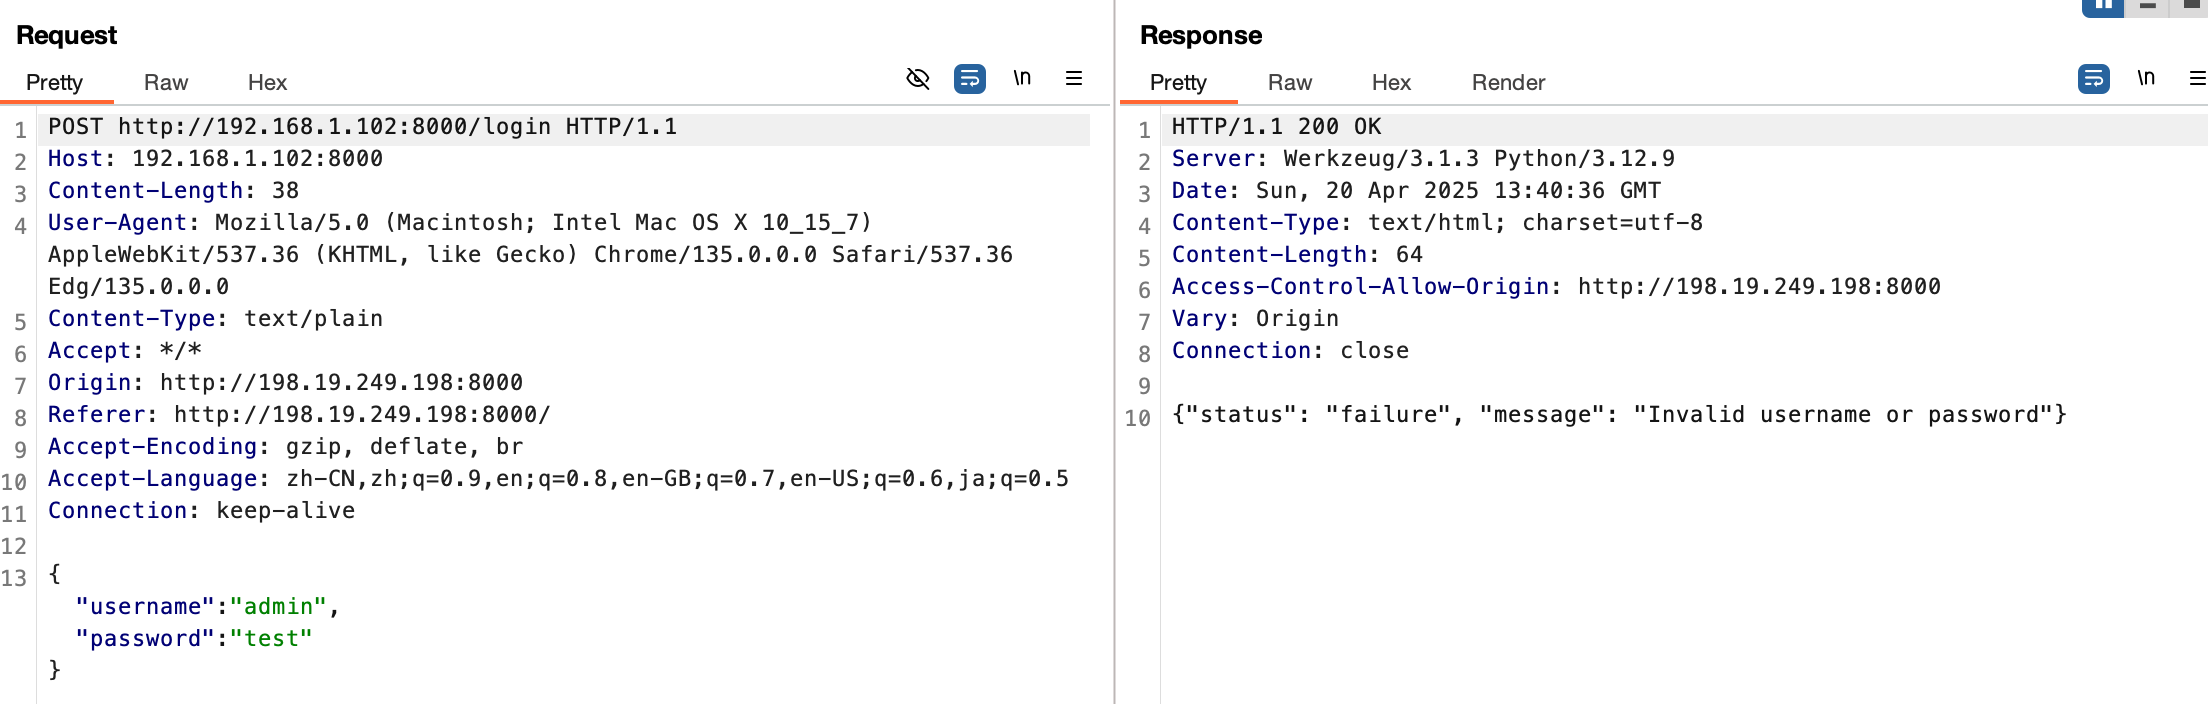Screen dimensions: 2208x704
Task: Switch to the Raw tab in Response
Action: [1290, 82]
